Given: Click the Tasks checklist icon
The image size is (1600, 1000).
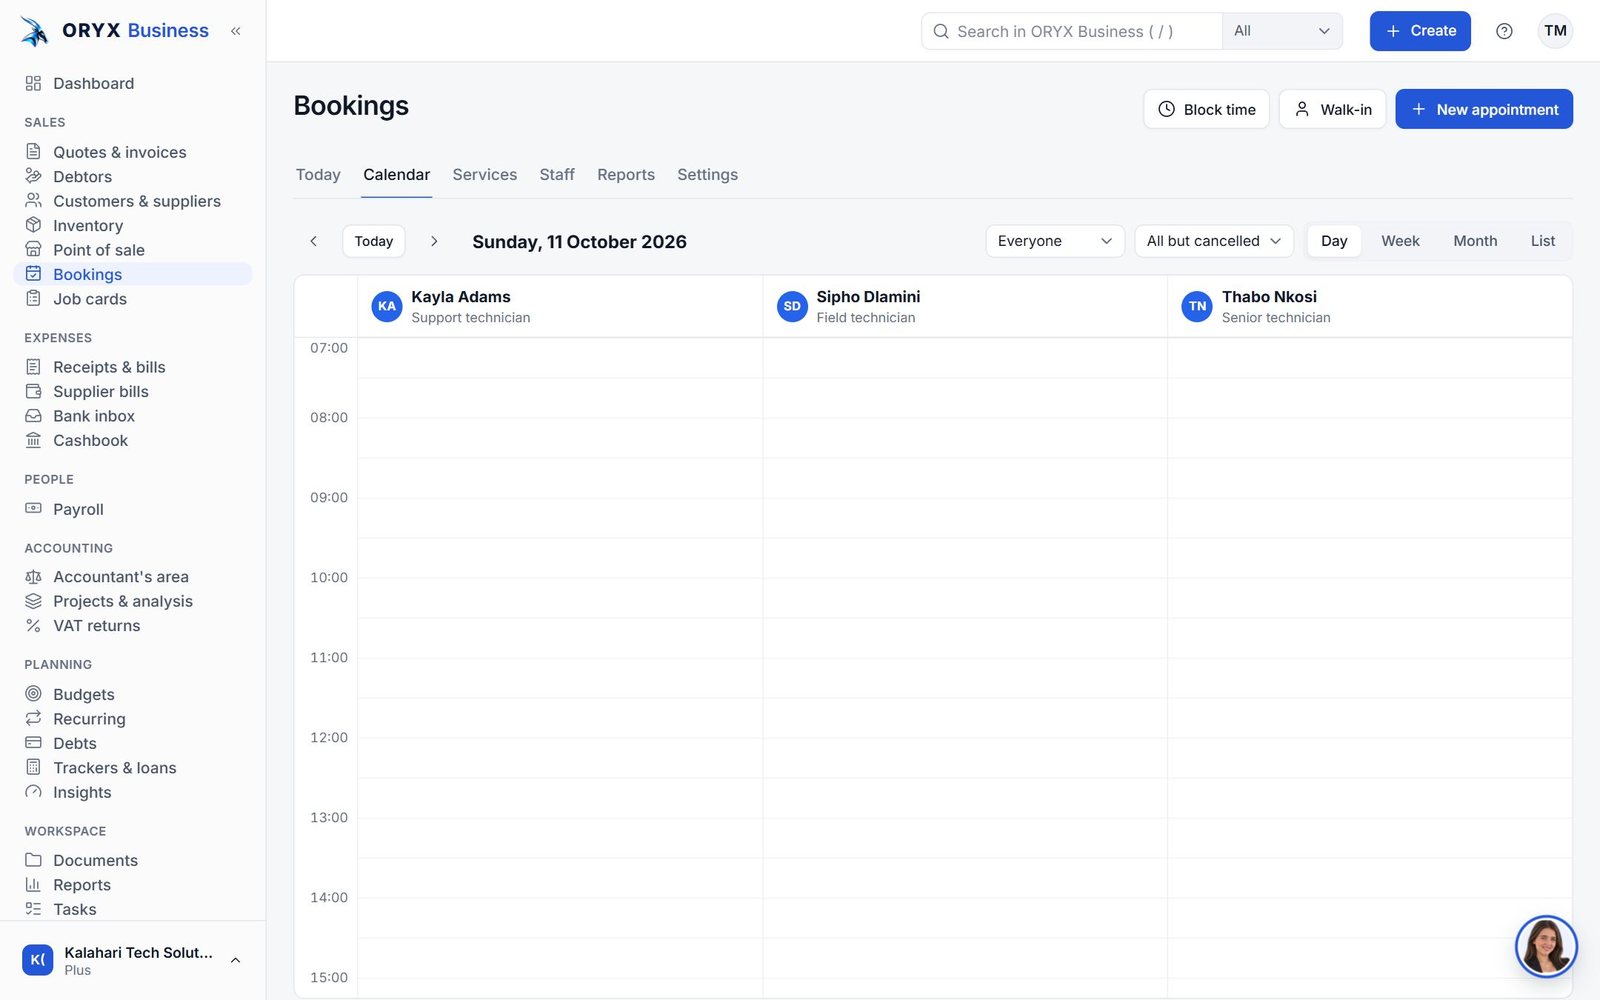Looking at the screenshot, I should tap(33, 909).
